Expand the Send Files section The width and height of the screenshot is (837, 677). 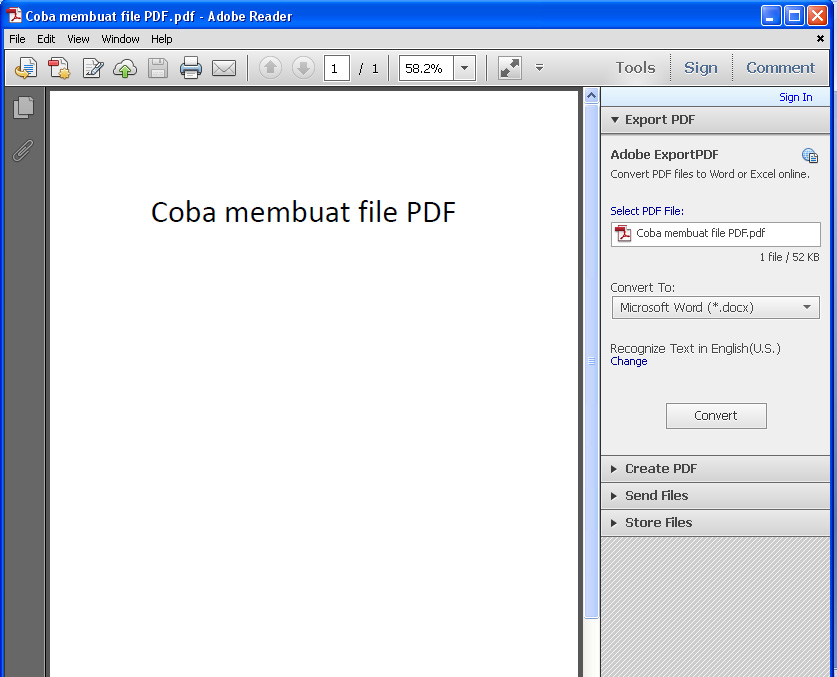pyautogui.click(x=715, y=495)
